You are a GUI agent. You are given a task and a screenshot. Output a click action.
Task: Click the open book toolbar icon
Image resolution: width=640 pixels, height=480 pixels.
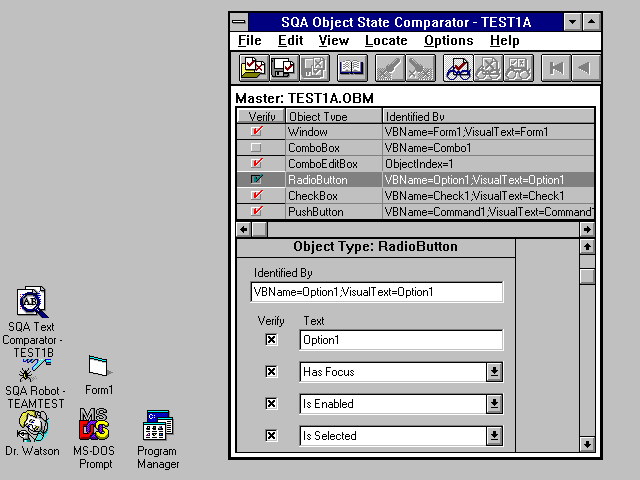[x=351, y=68]
